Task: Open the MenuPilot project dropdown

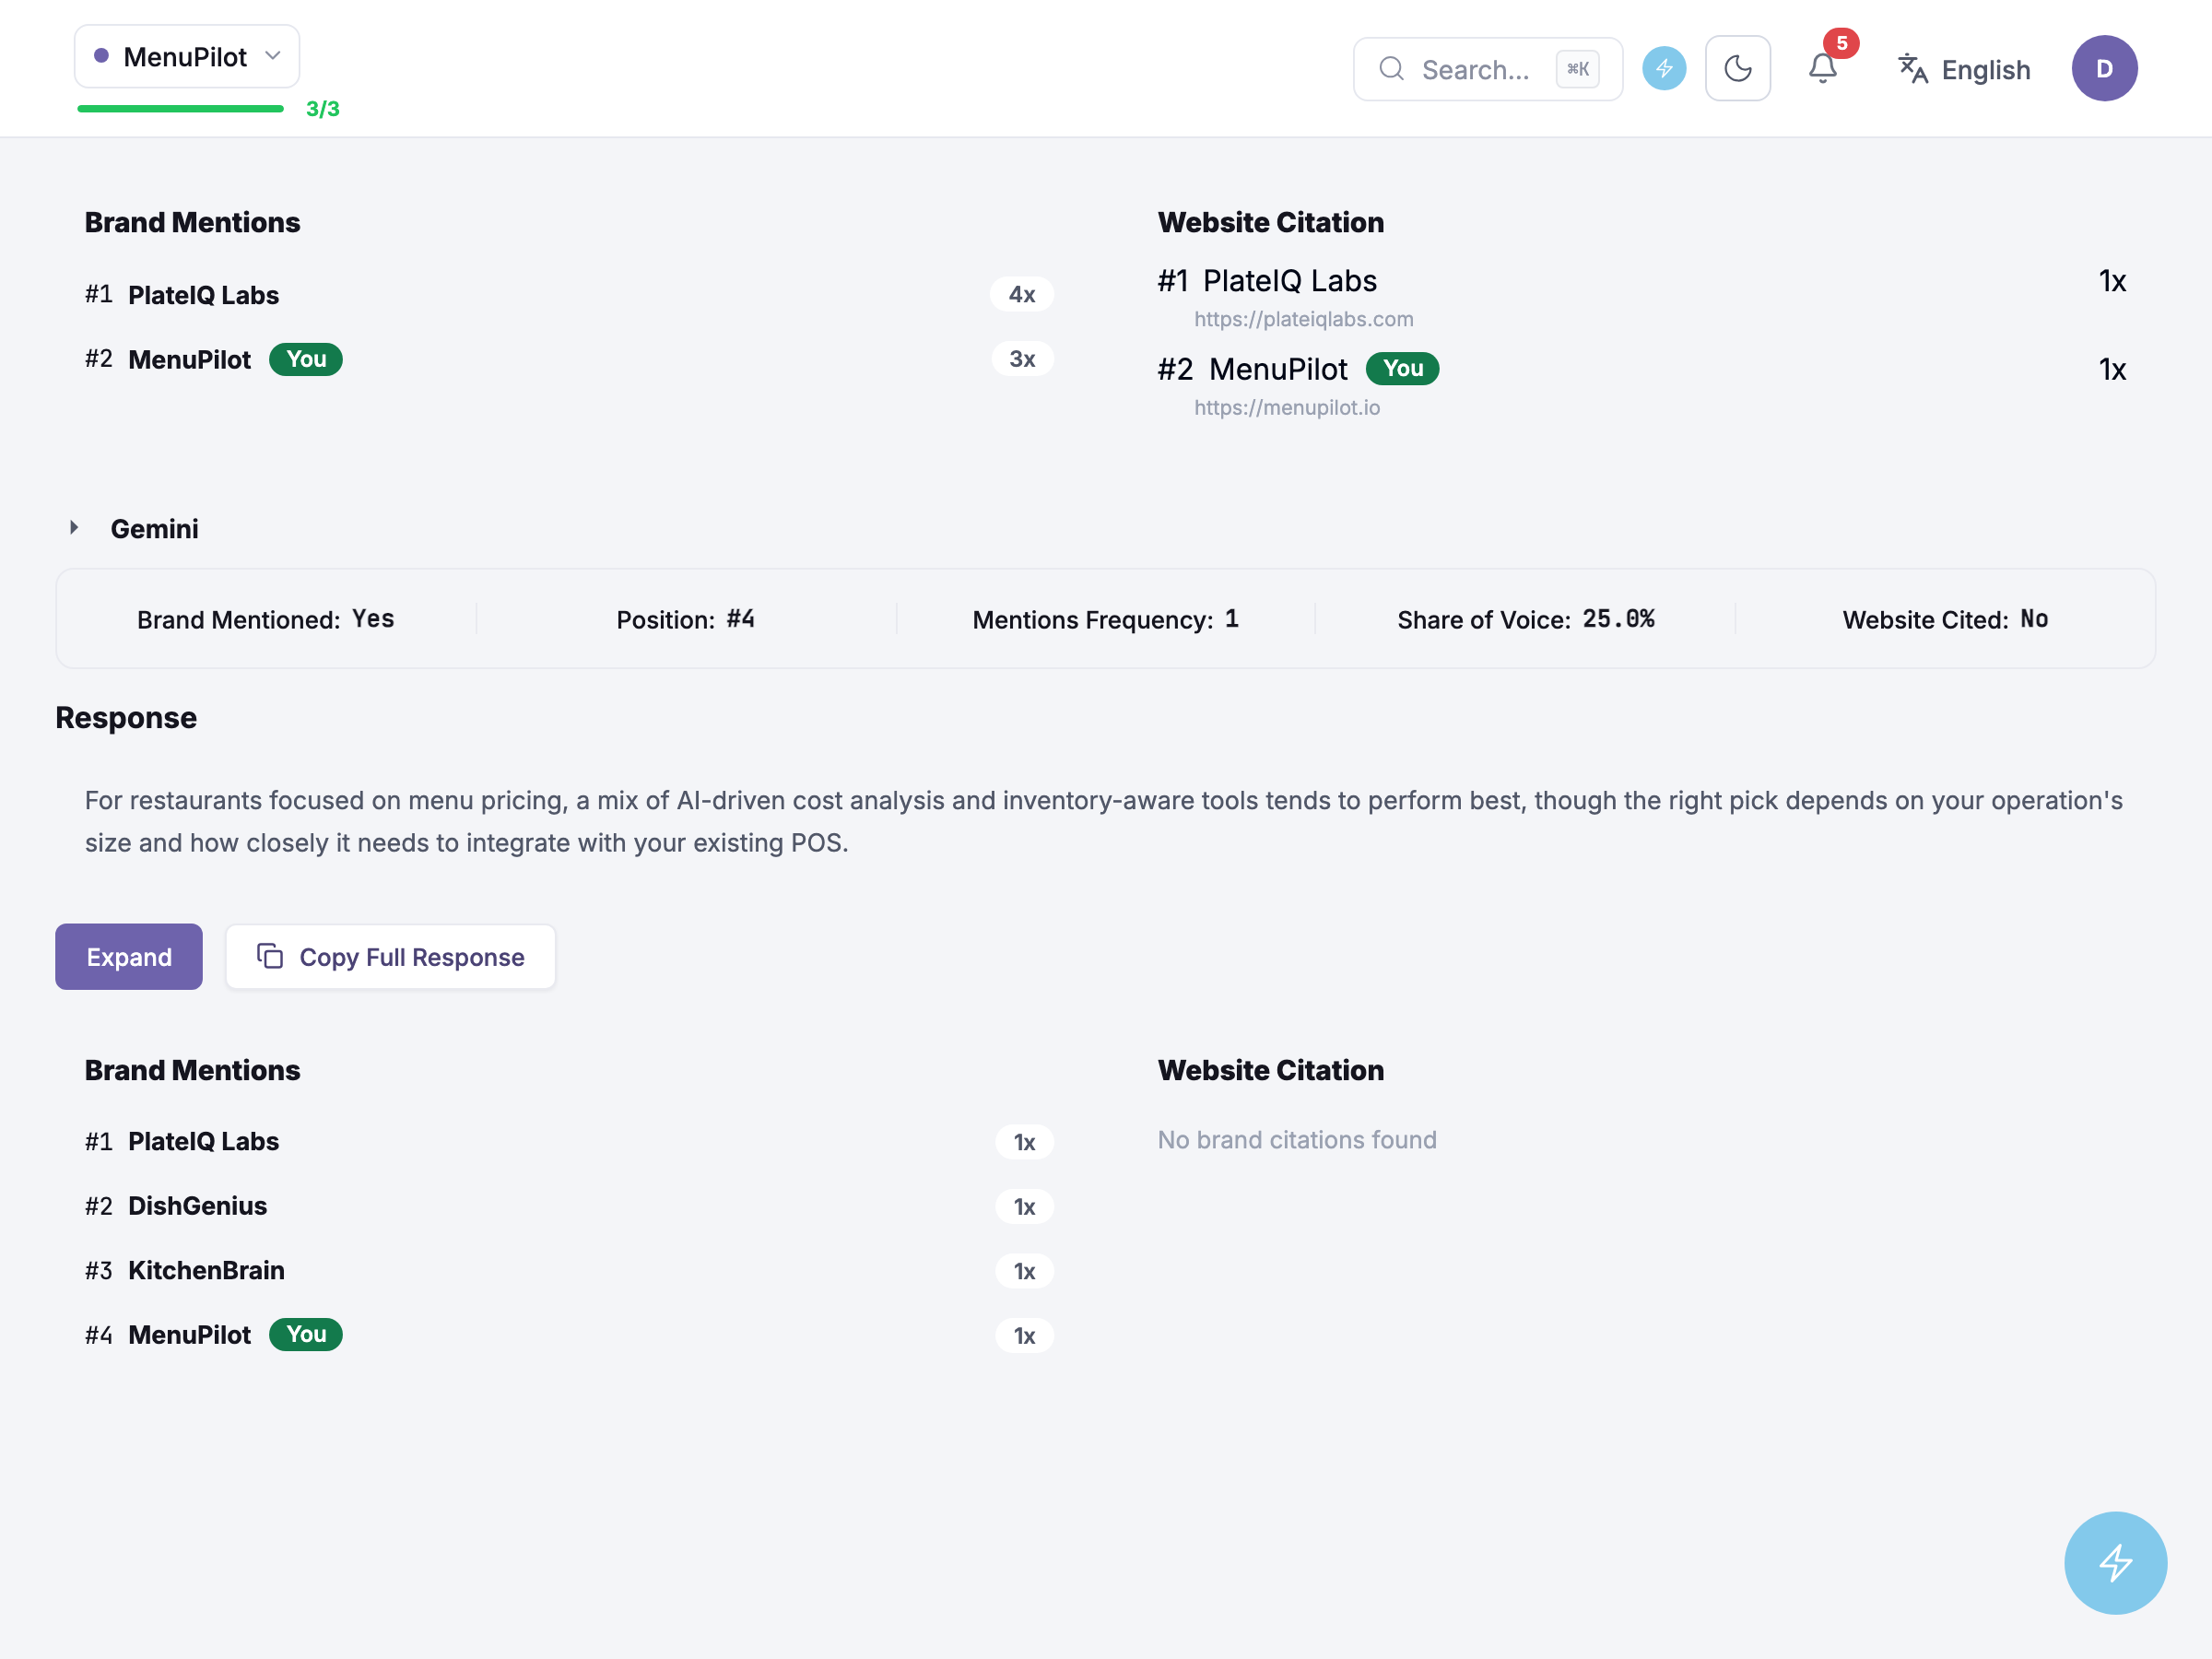Action: pos(187,57)
